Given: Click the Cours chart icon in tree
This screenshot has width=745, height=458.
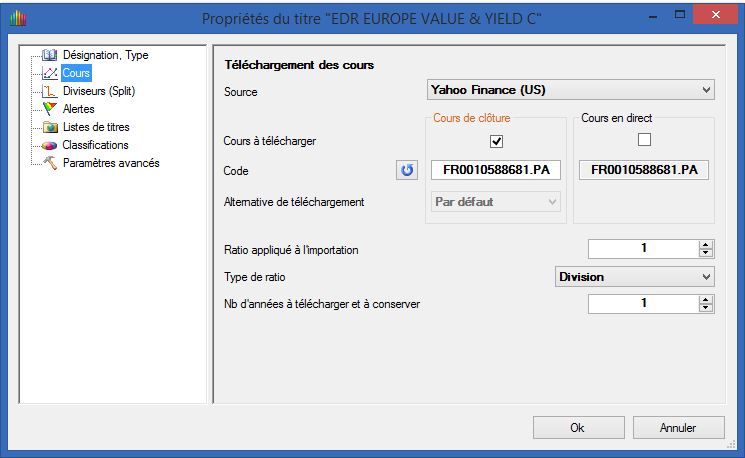Looking at the screenshot, I should 50,73.
